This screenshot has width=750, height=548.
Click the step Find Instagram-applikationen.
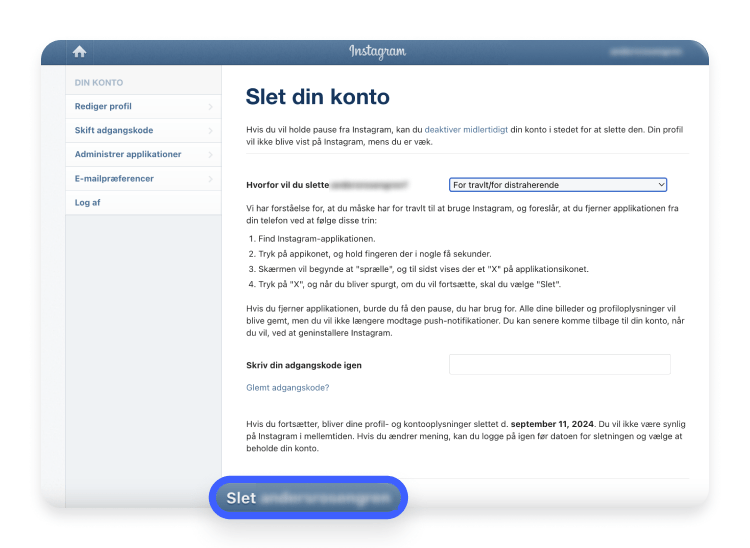(317, 239)
